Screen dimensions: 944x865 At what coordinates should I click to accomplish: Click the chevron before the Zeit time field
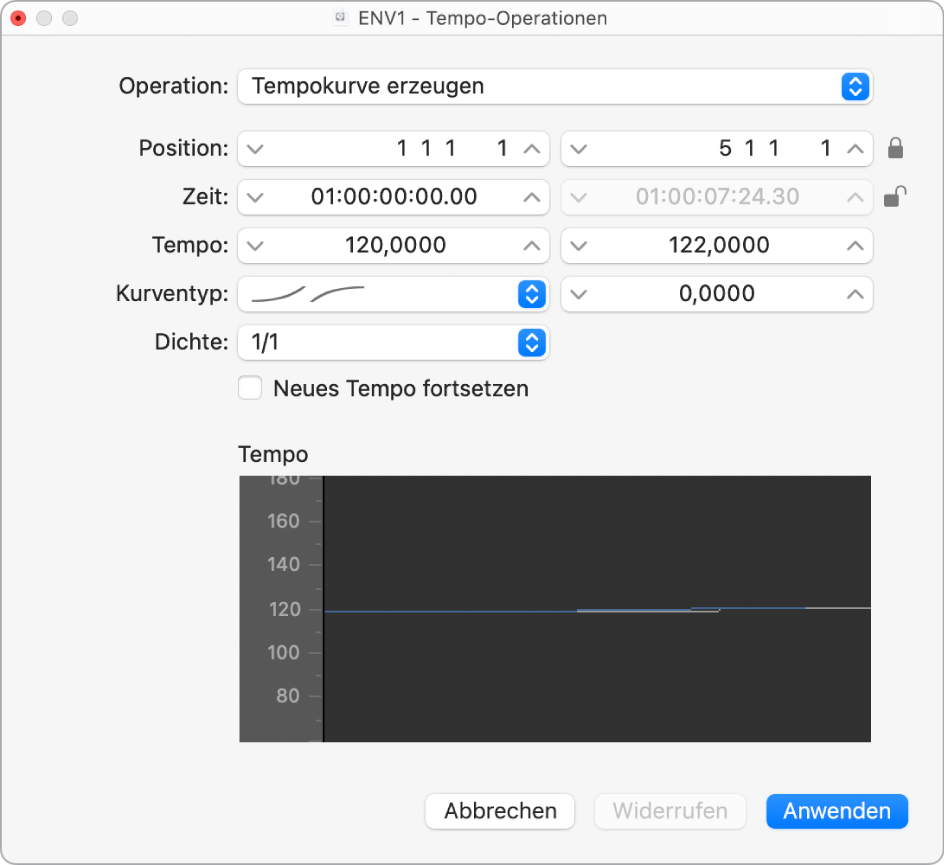[256, 197]
